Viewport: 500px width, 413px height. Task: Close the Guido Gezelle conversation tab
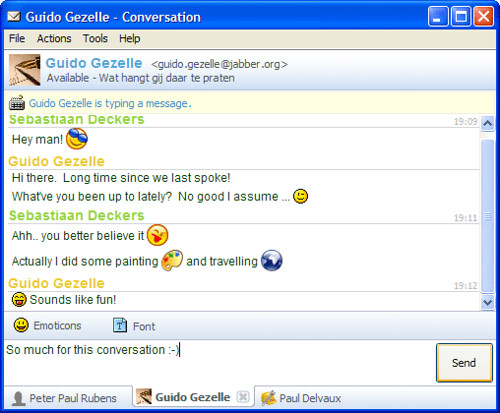pyautogui.click(x=243, y=397)
